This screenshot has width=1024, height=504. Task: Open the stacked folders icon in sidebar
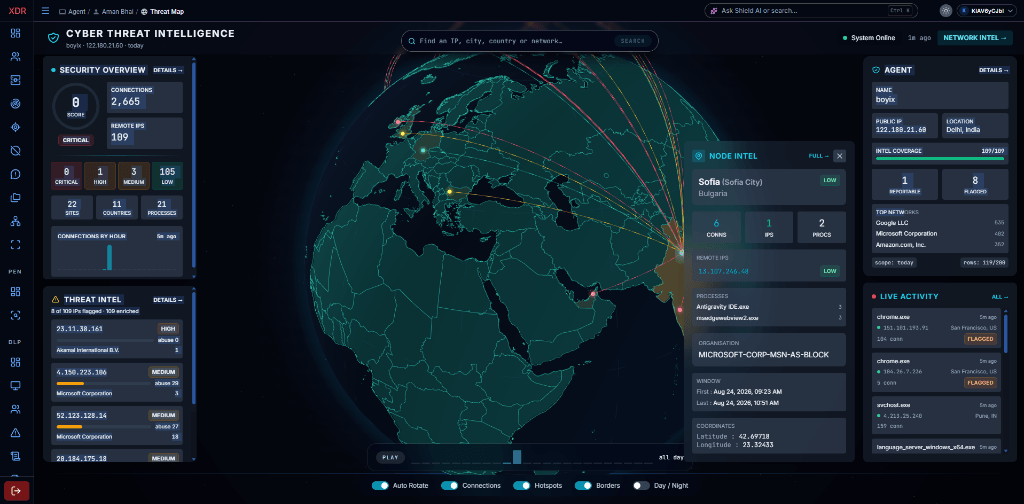click(x=16, y=198)
